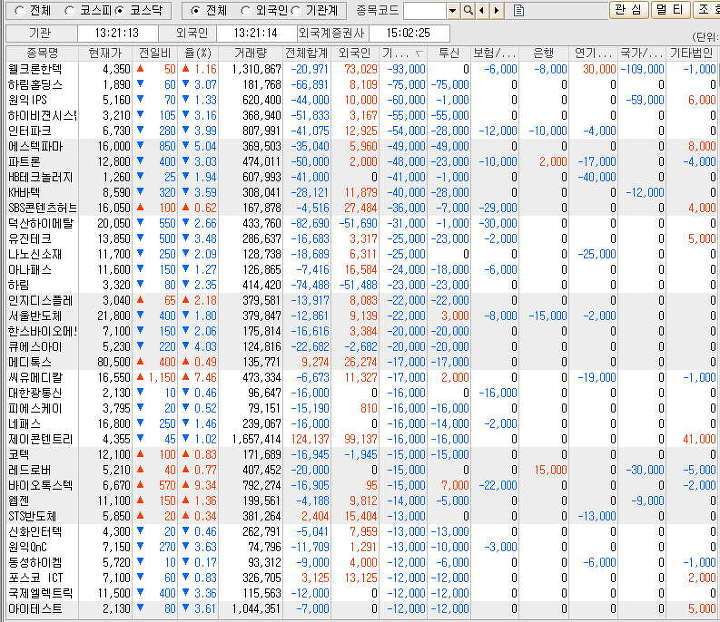This screenshot has height=622, width=720.
Task: Select the 메디톡스 stock row
Action: click(362, 362)
